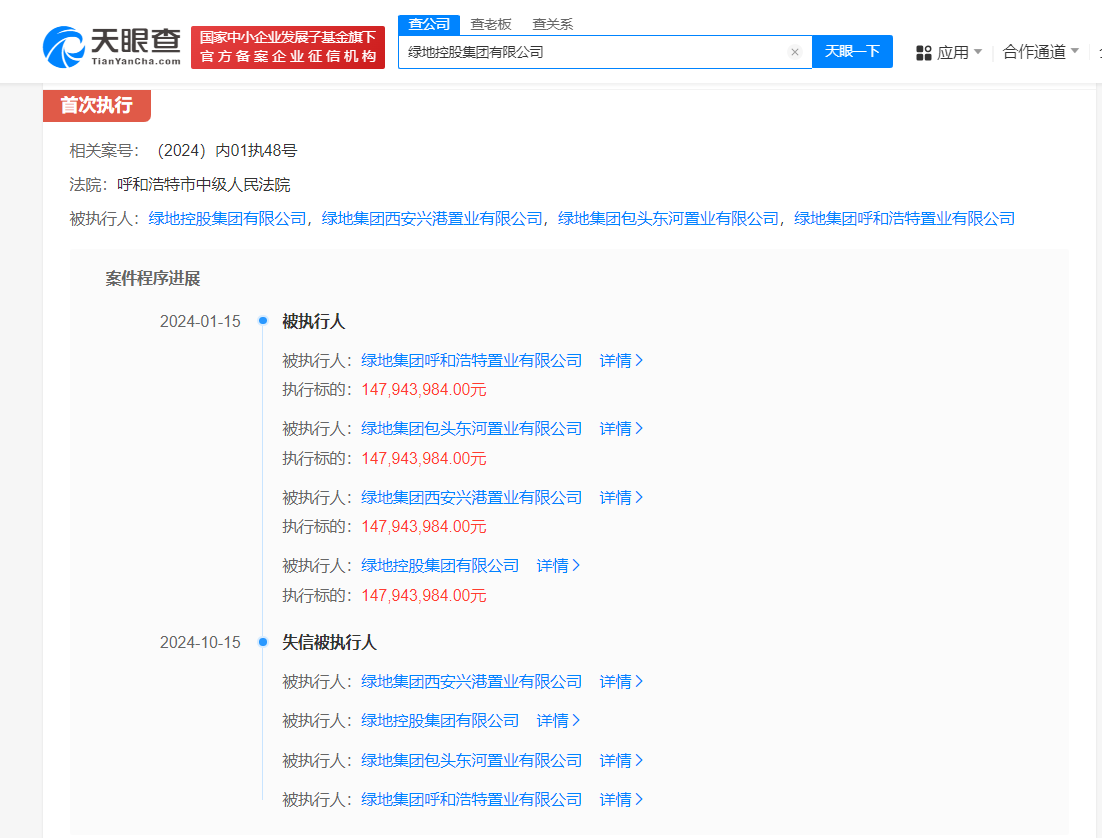Click the 2024-01-15 timeline dot
Image resolution: width=1102 pixels, height=838 pixels.
click(263, 321)
